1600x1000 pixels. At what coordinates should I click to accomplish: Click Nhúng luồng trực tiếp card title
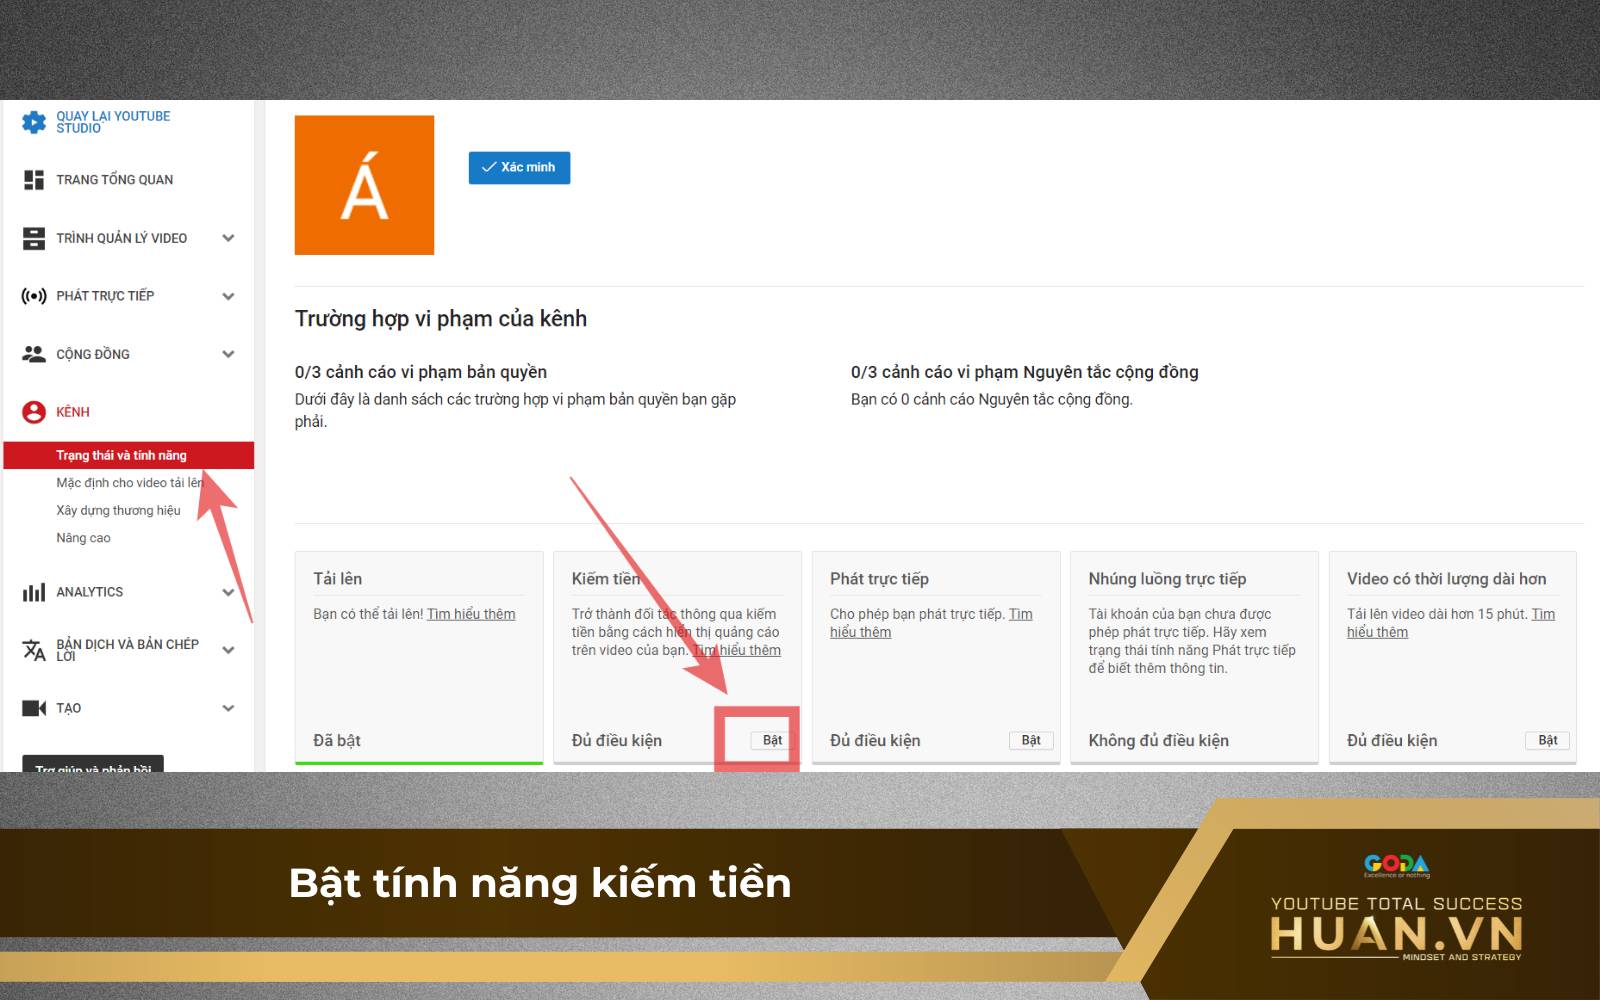[1167, 579]
